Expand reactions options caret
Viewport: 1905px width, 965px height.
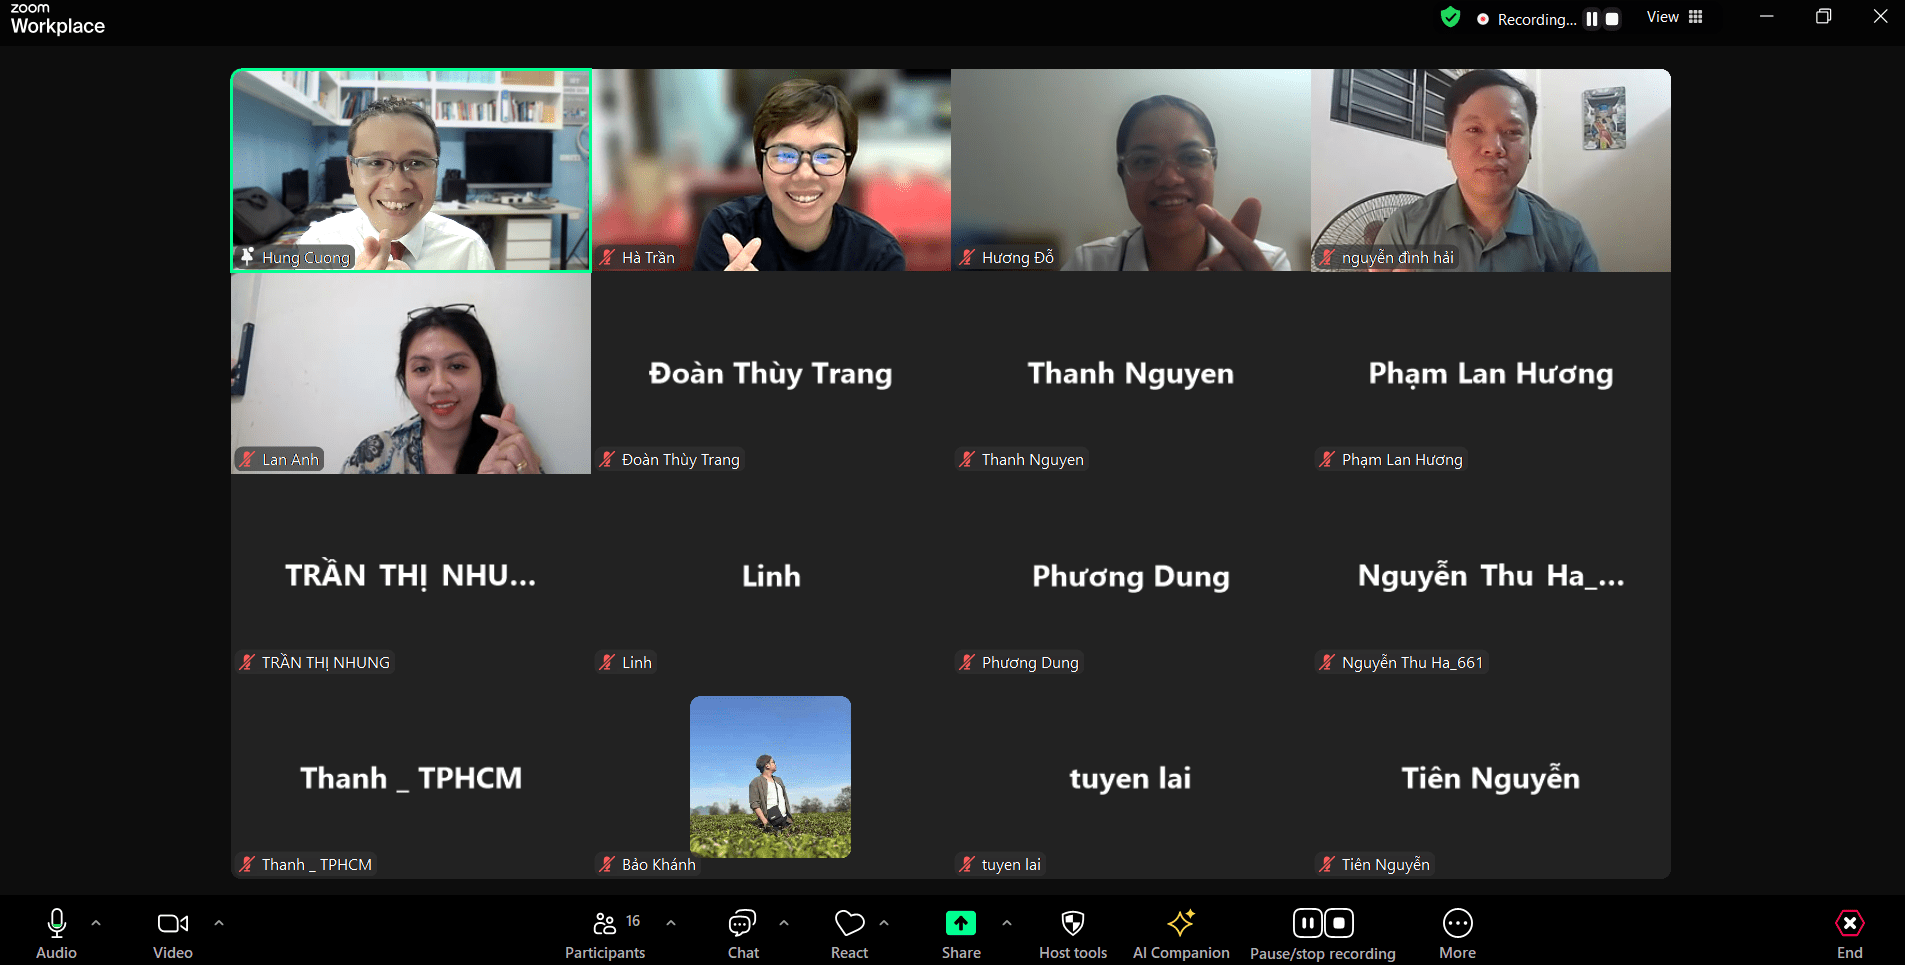click(x=884, y=923)
